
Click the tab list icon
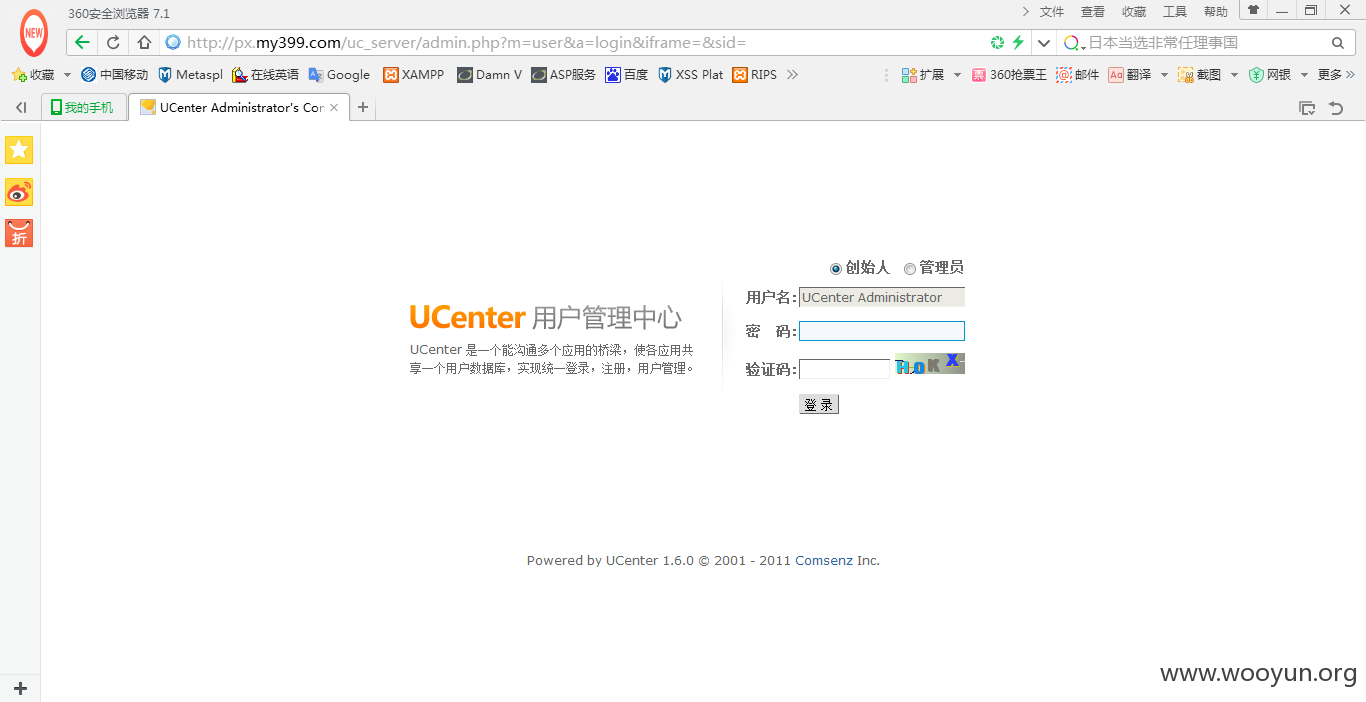1307,108
